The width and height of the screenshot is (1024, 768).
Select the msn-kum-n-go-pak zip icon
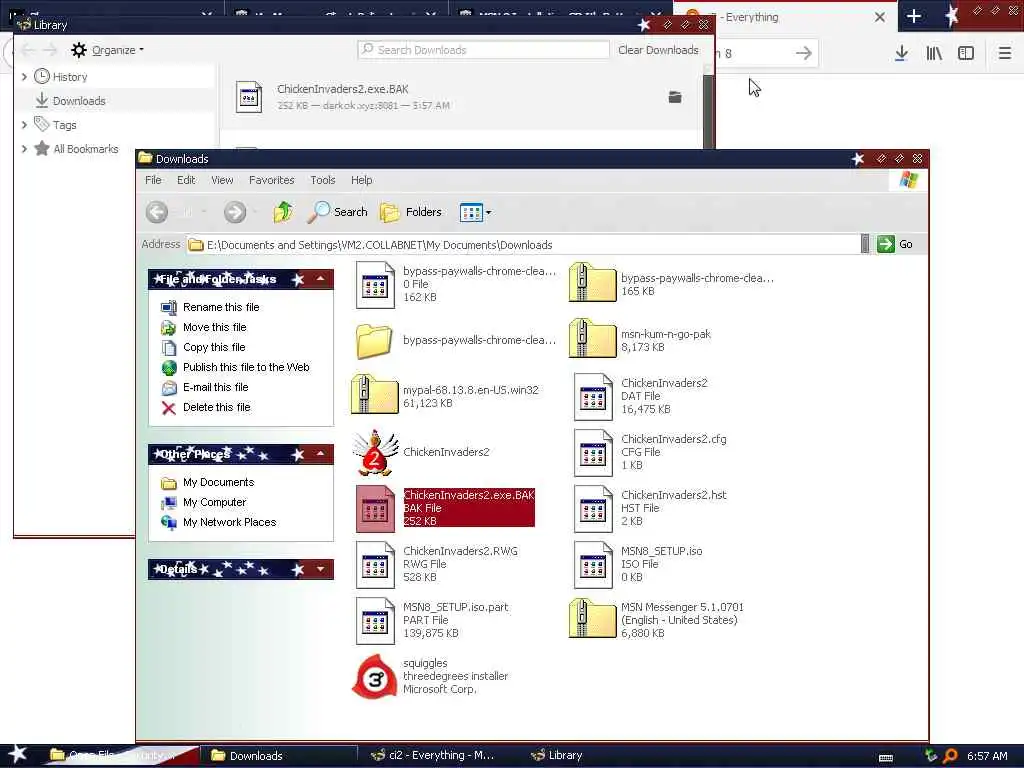[592, 338]
